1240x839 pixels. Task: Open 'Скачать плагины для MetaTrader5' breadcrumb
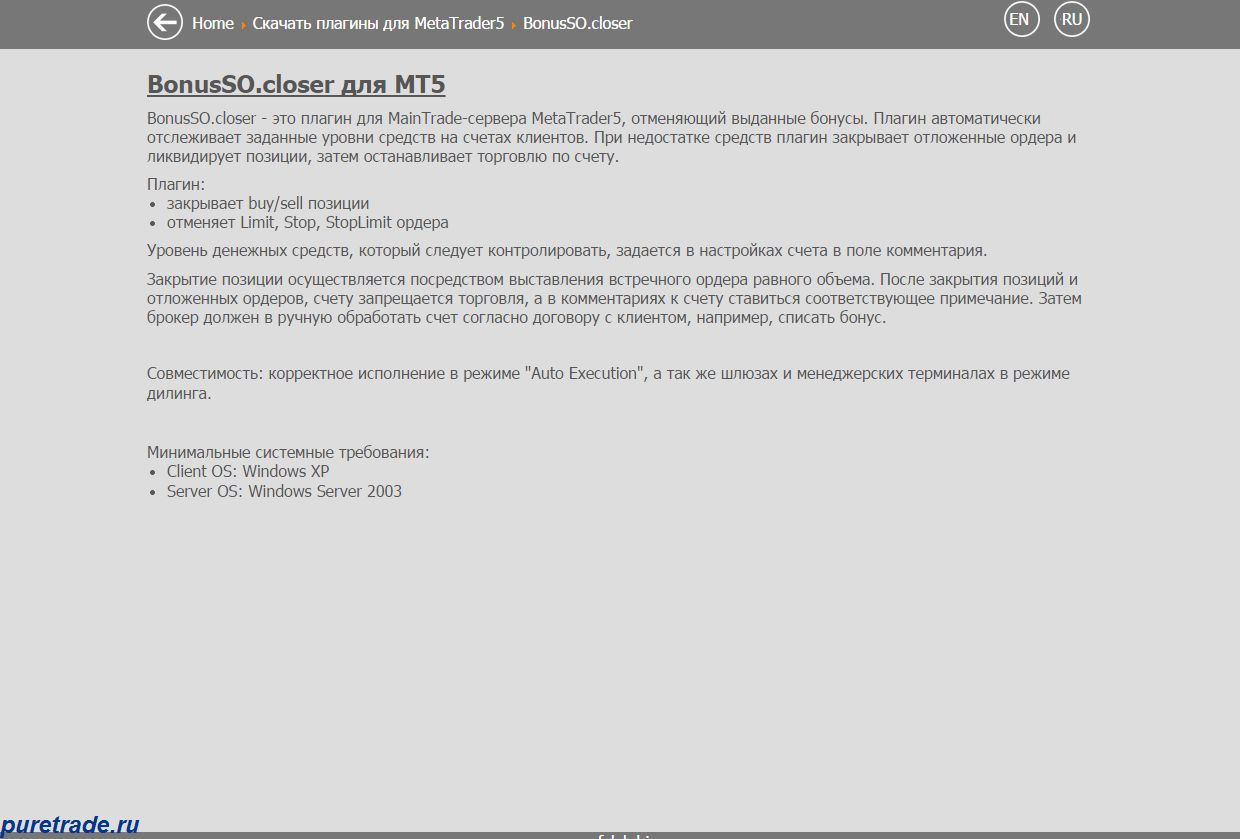[x=378, y=23]
